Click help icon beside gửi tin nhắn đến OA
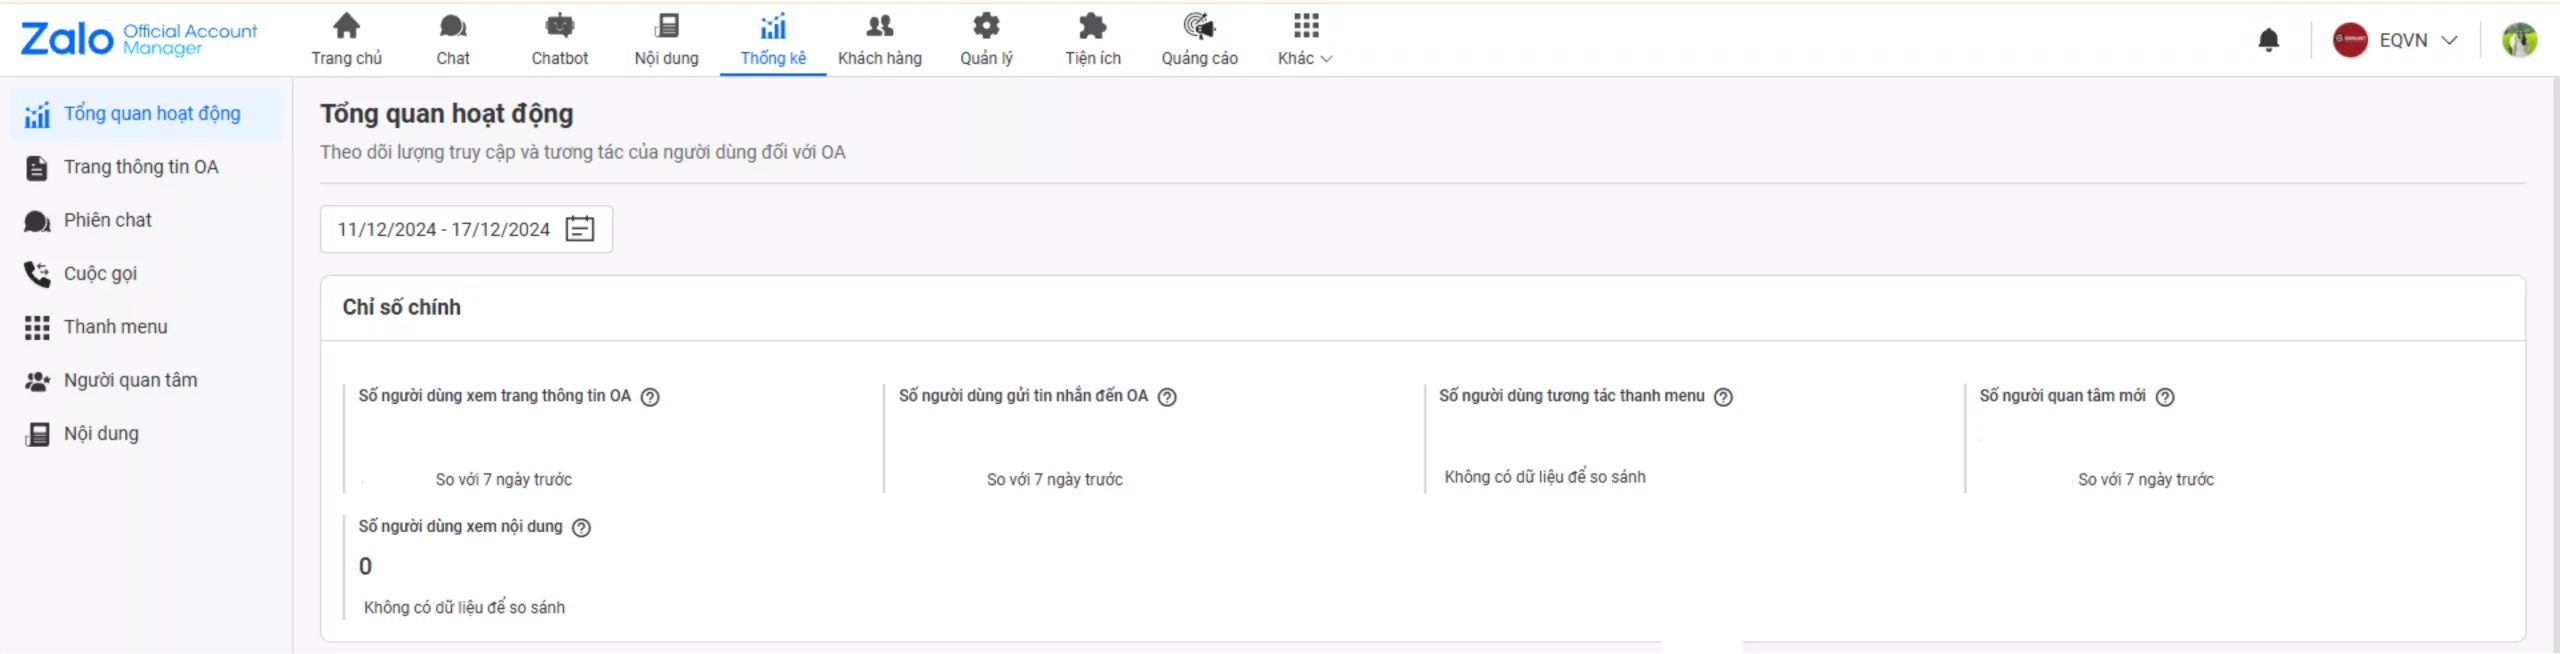2560x654 pixels. (x=1166, y=397)
